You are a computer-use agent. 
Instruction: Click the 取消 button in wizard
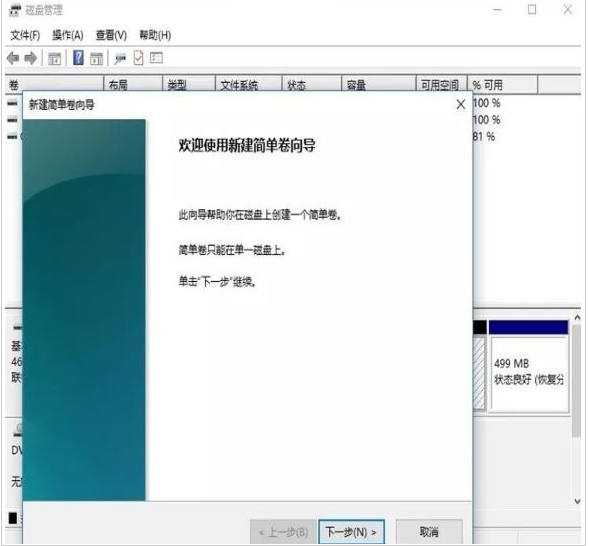(429, 532)
